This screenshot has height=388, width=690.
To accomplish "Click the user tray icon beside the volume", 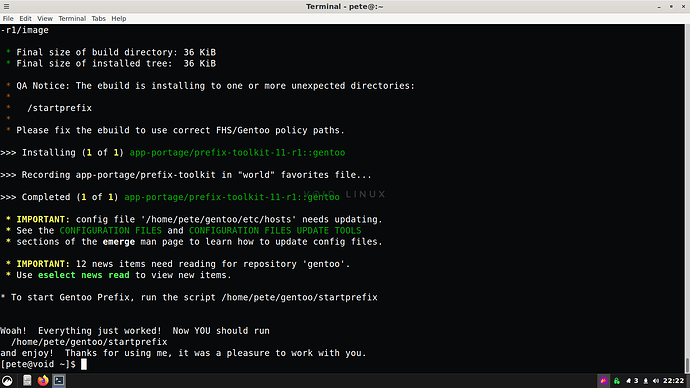I will pos(646,381).
